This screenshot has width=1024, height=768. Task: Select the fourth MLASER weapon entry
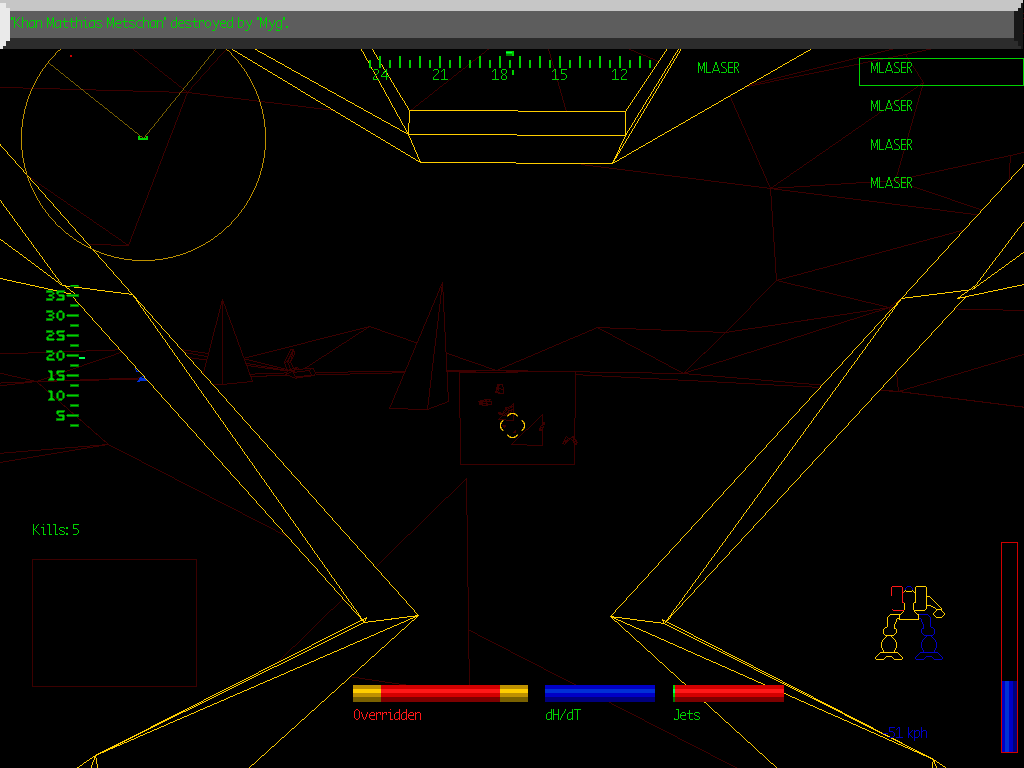(891, 183)
